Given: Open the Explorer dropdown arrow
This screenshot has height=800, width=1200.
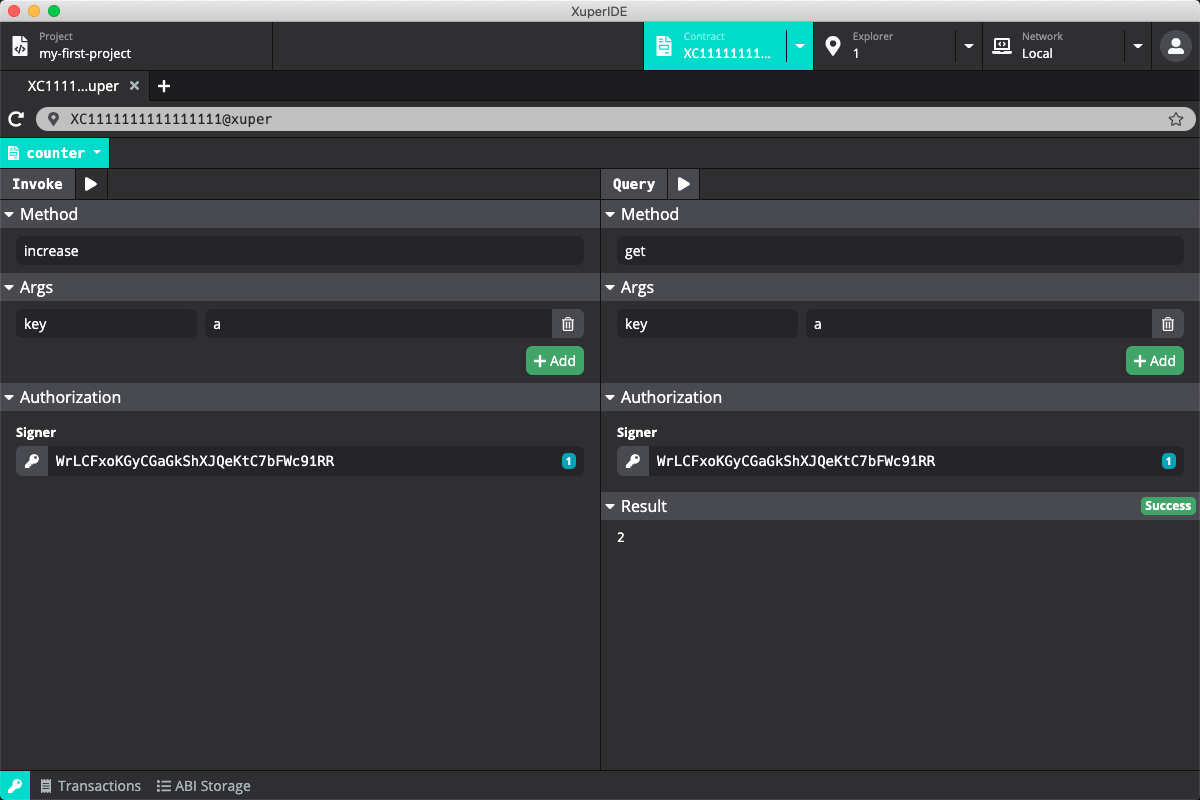Looking at the screenshot, I should point(967,46).
